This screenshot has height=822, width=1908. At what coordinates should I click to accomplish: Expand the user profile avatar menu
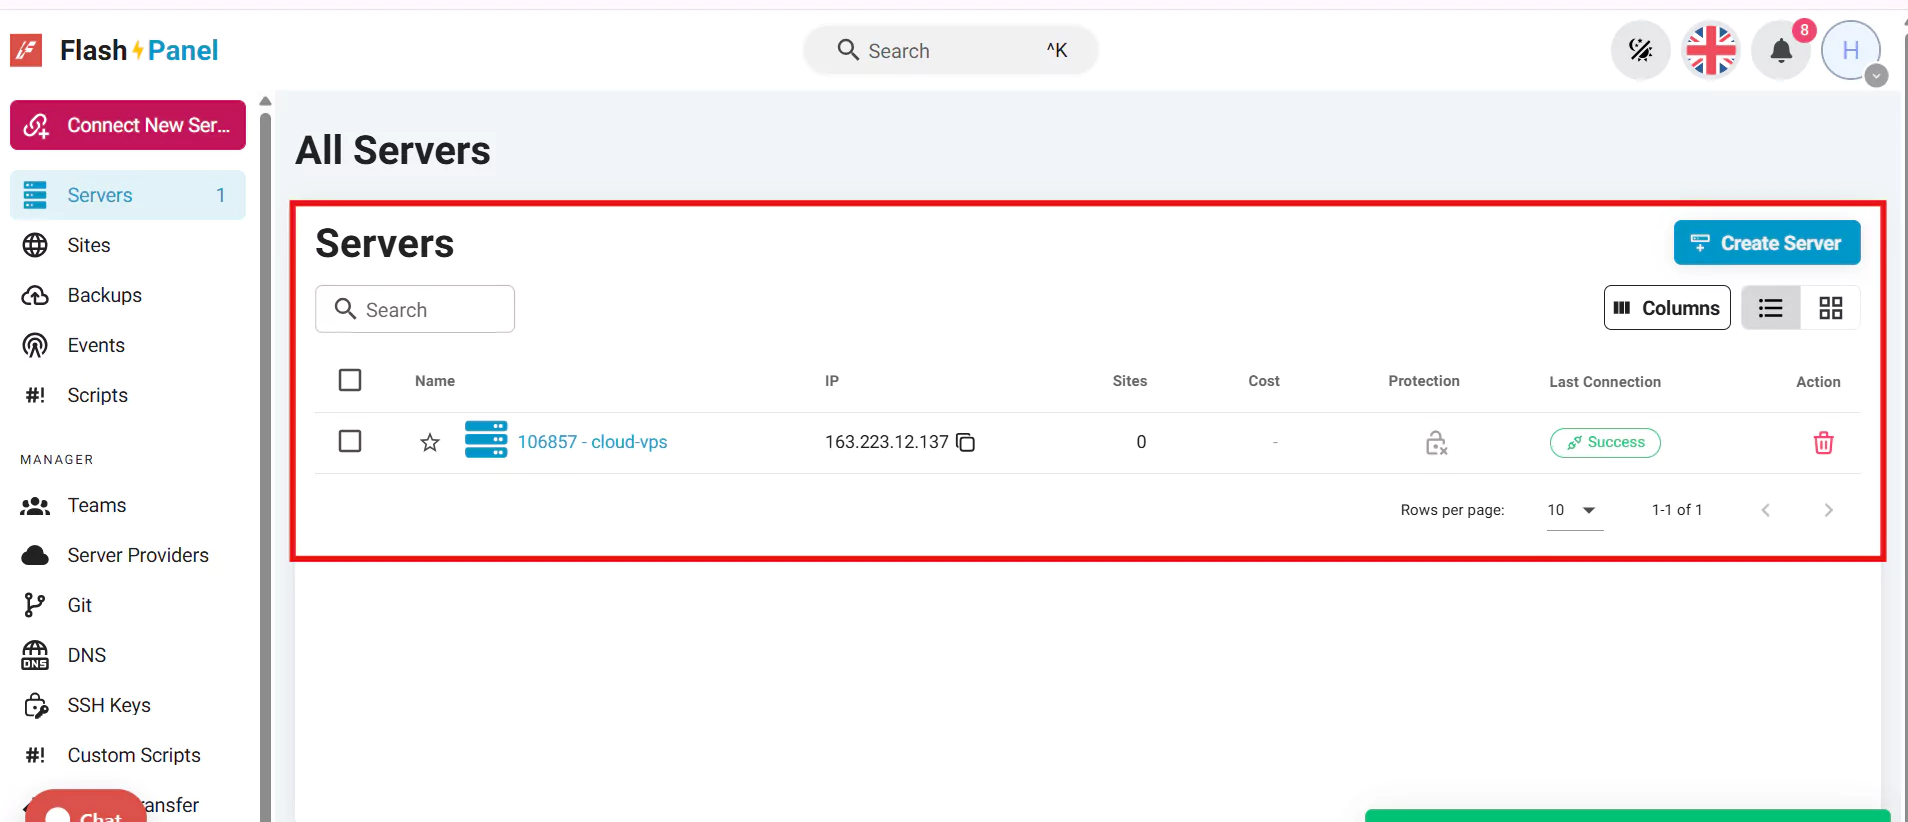1851,50
